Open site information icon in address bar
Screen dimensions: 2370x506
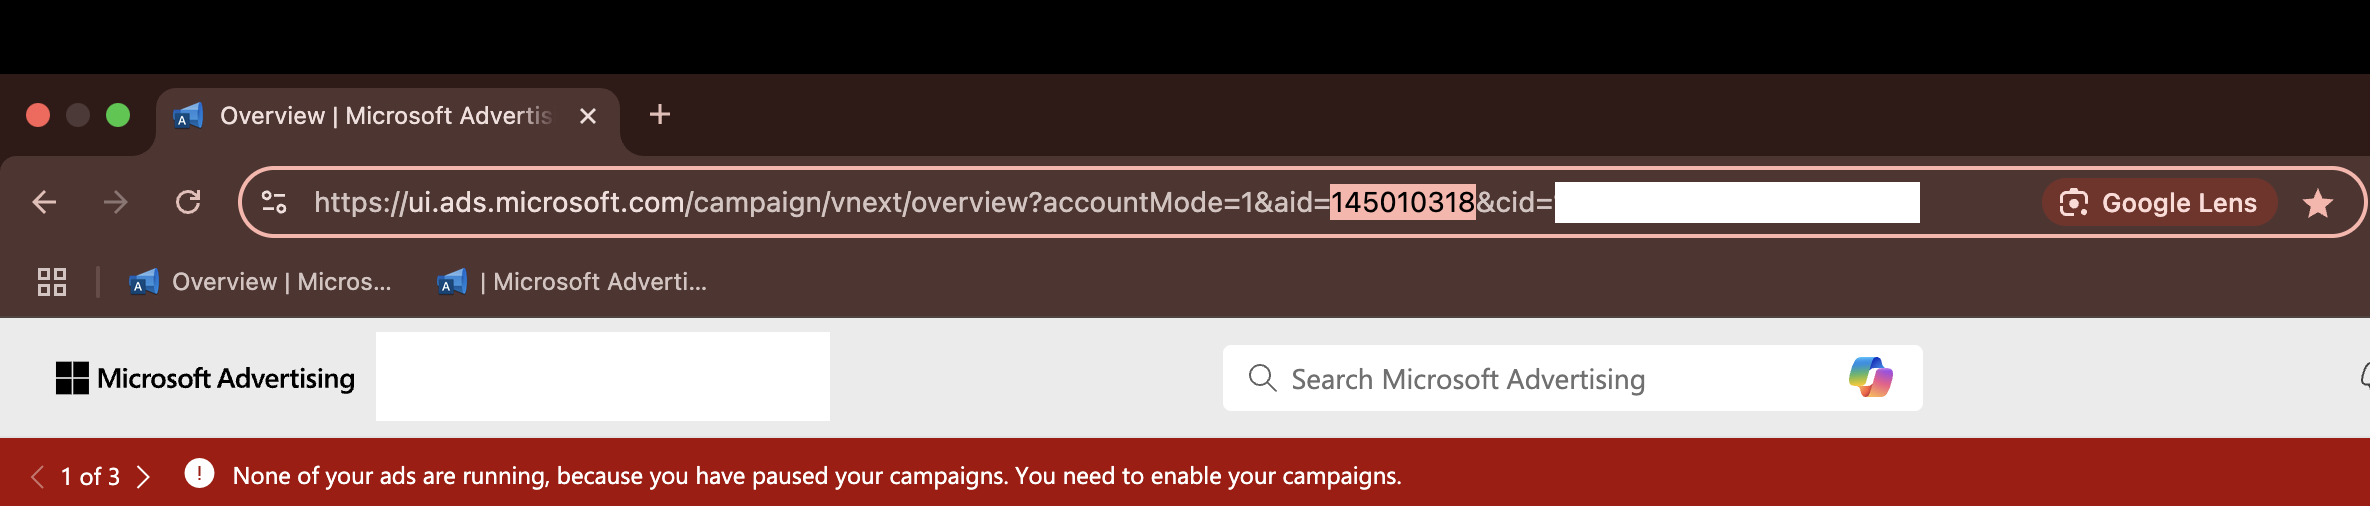point(274,203)
